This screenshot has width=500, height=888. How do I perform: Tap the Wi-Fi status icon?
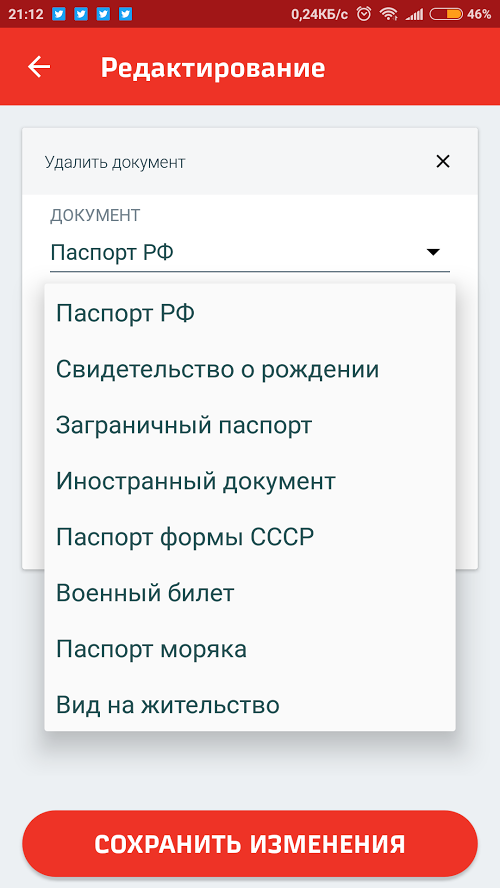(388, 14)
